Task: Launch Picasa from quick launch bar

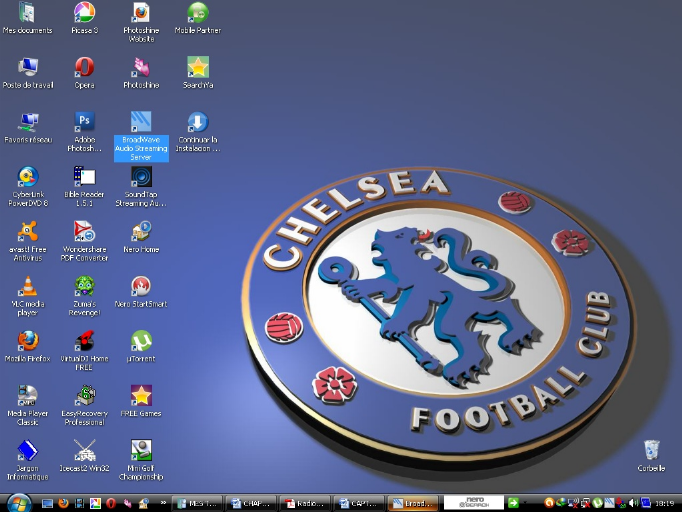Action: click(95, 504)
